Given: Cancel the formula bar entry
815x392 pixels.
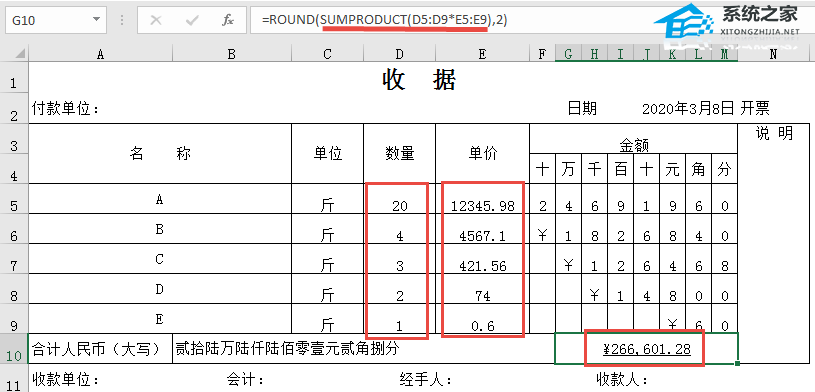Looking at the screenshot, I should pos(155,21).
